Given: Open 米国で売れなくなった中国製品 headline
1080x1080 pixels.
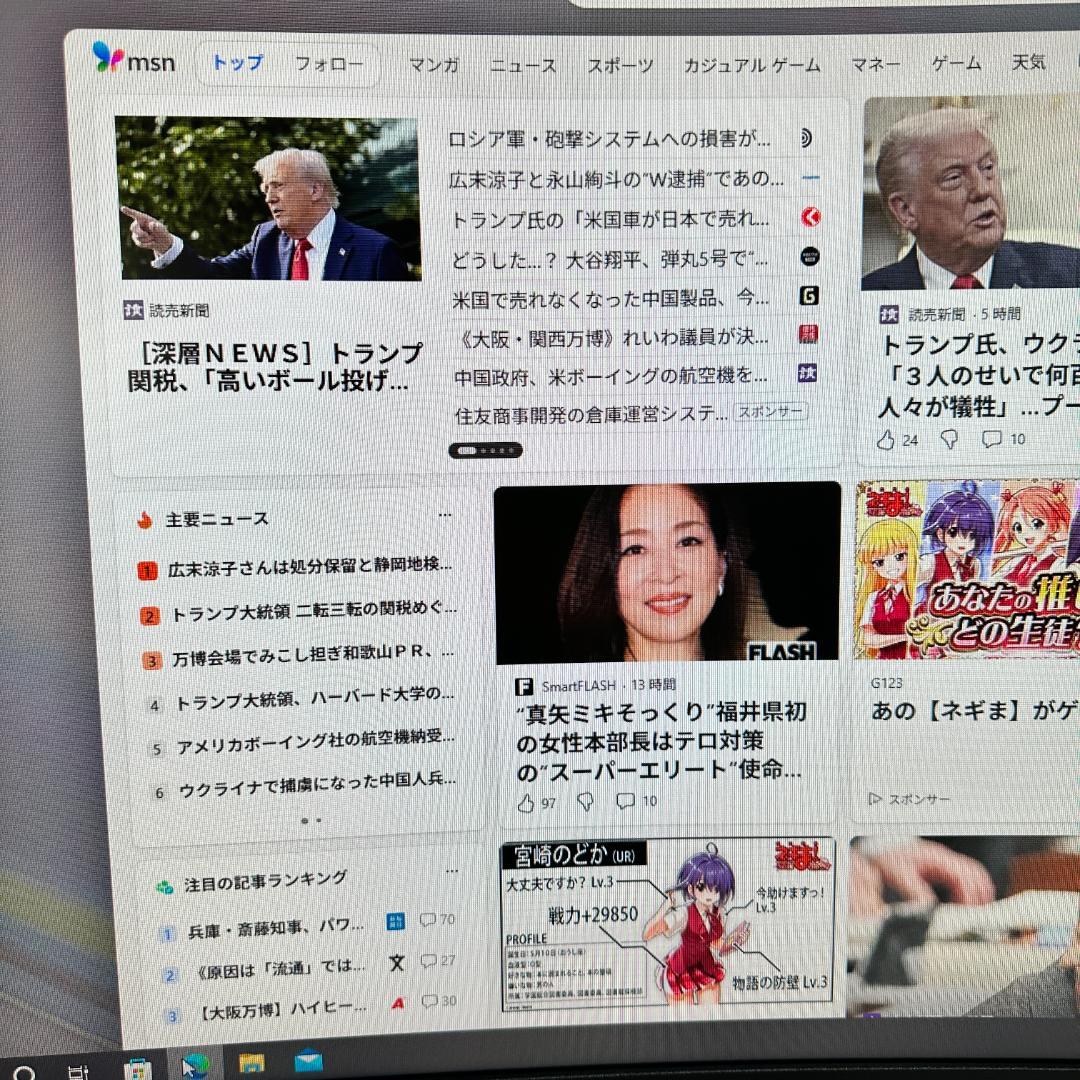Looking at the screenshot, I should pos(610,299).
